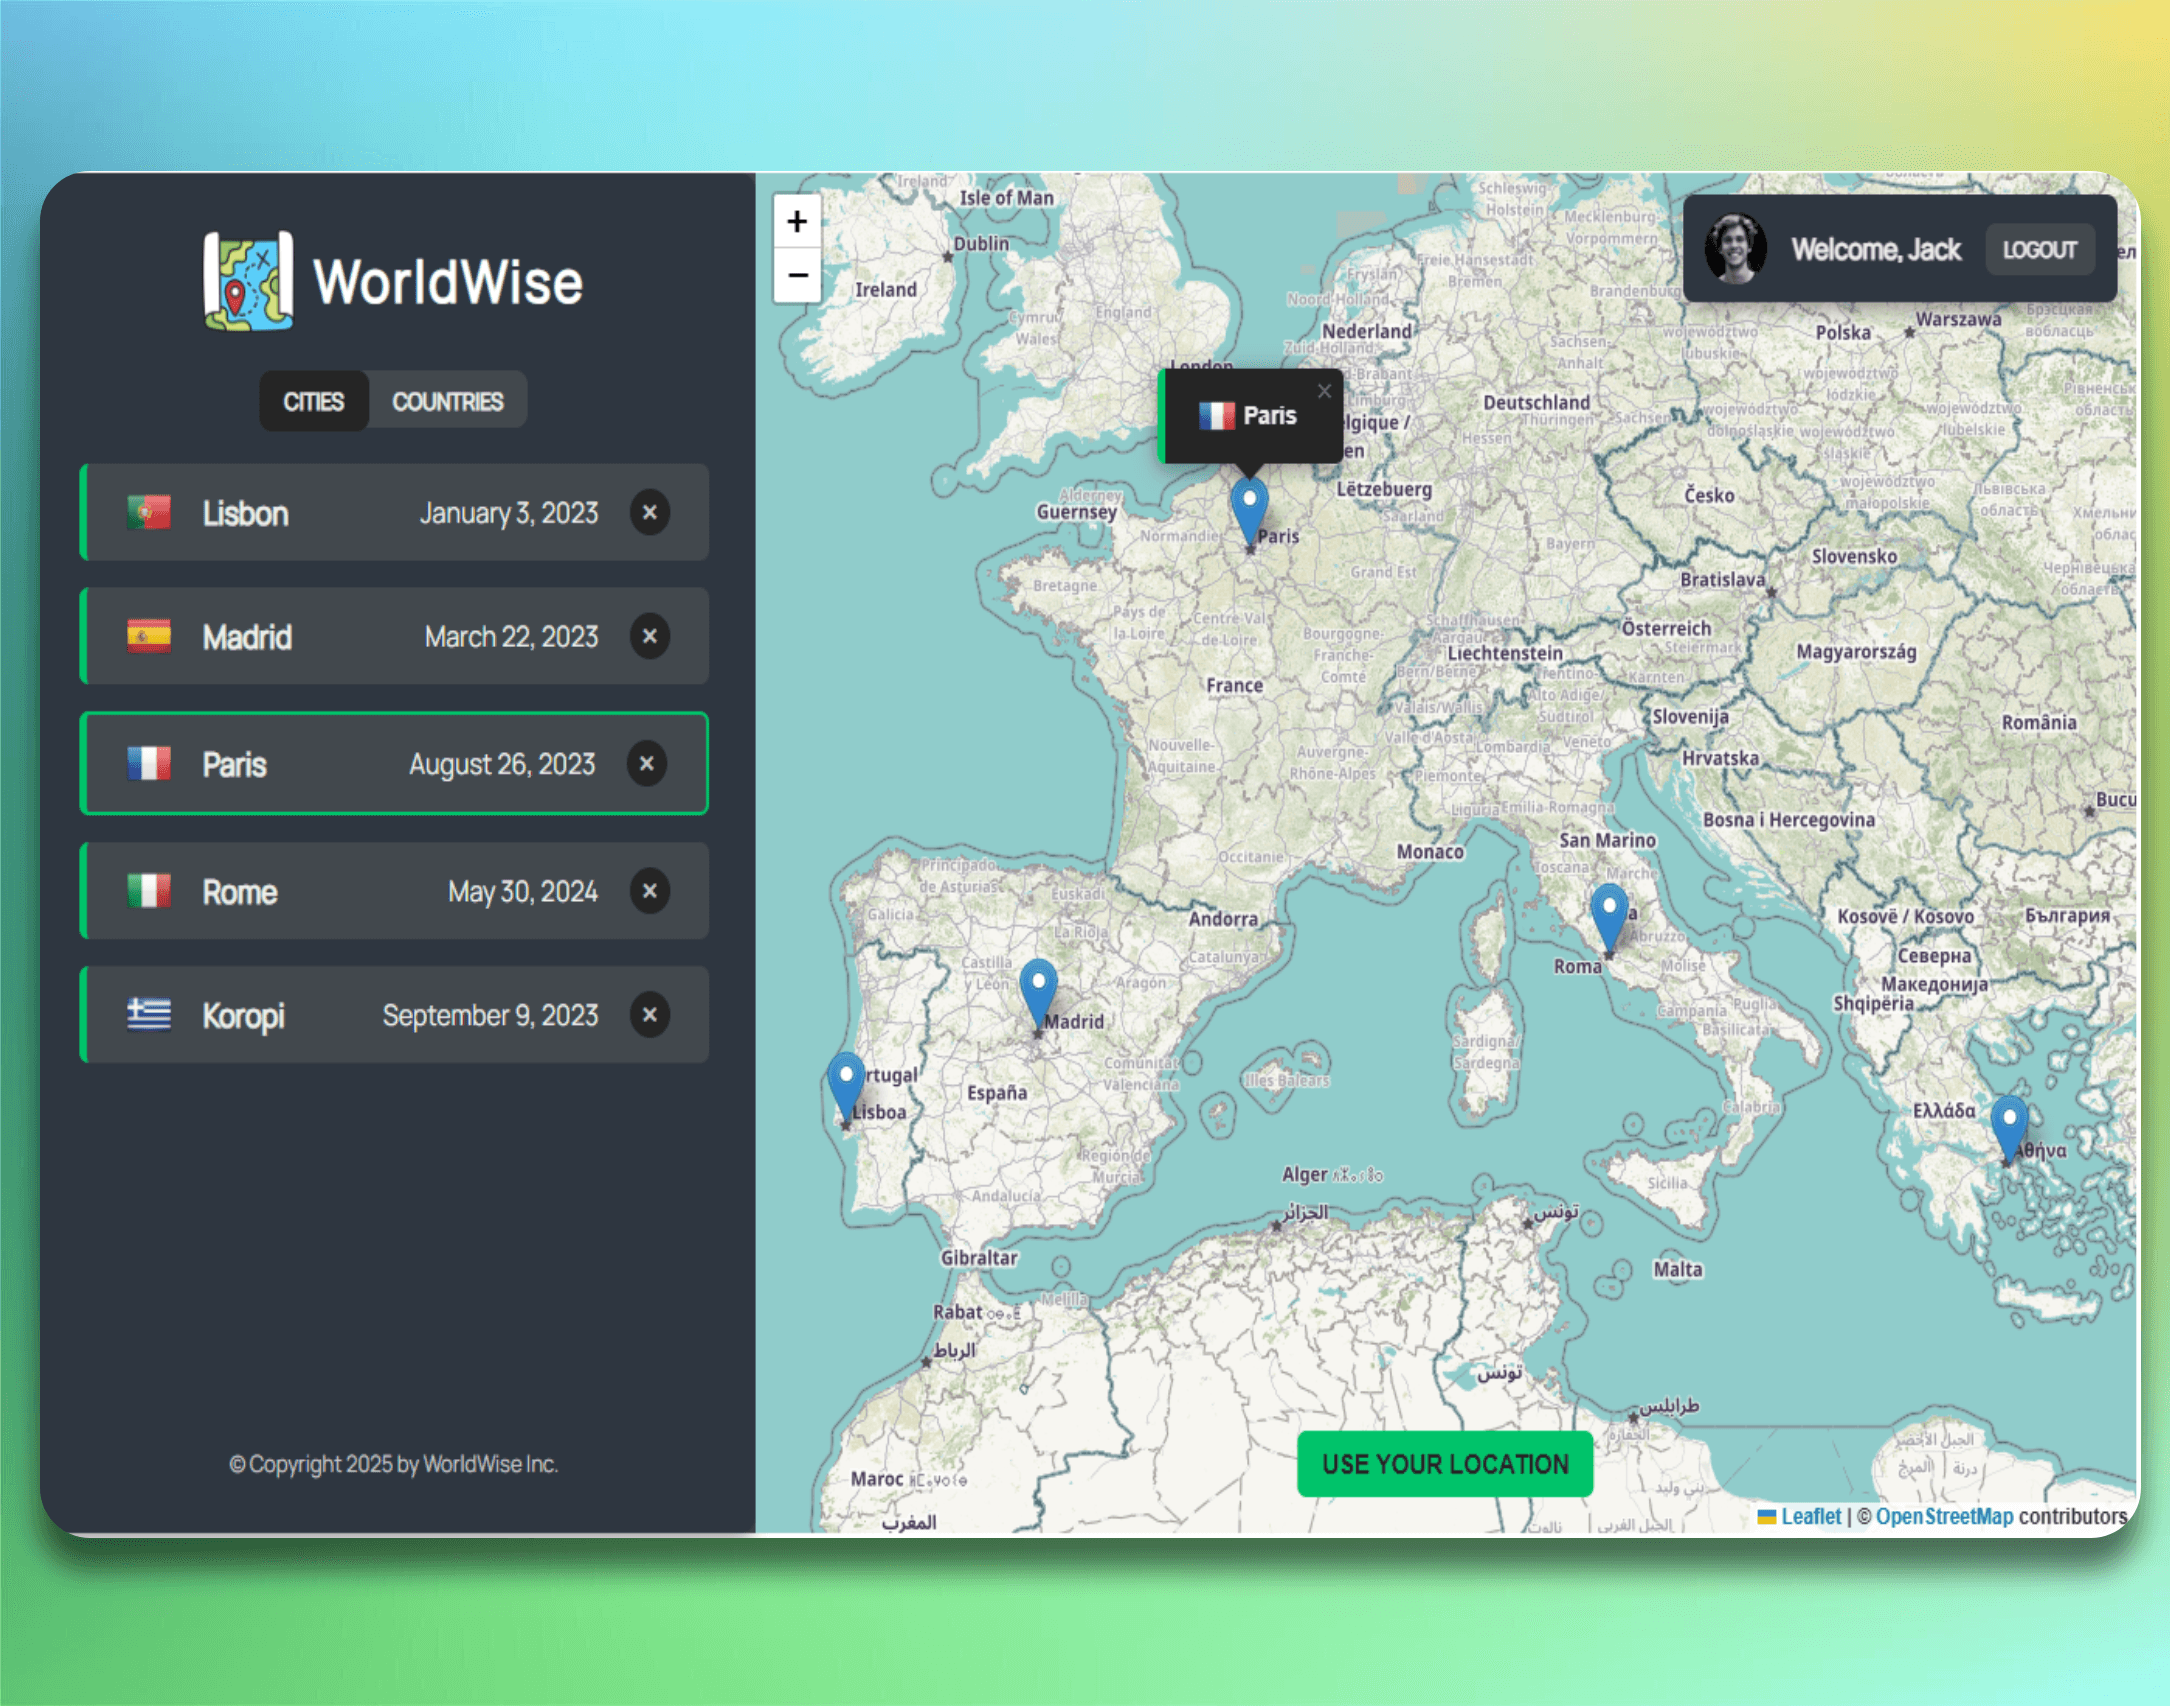Click the January 3, 2023 date
The image size is (2170, 1706).
[x=508, y=513]
